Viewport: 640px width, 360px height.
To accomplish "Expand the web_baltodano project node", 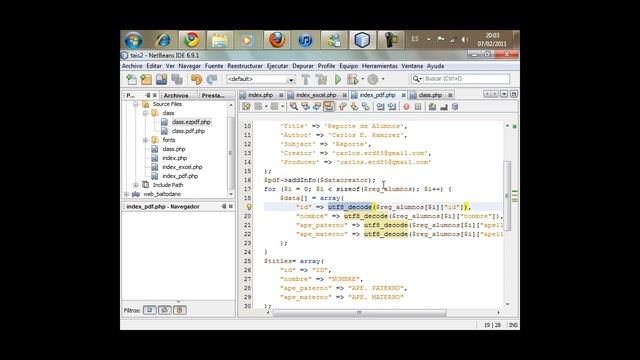I will 126,194.
